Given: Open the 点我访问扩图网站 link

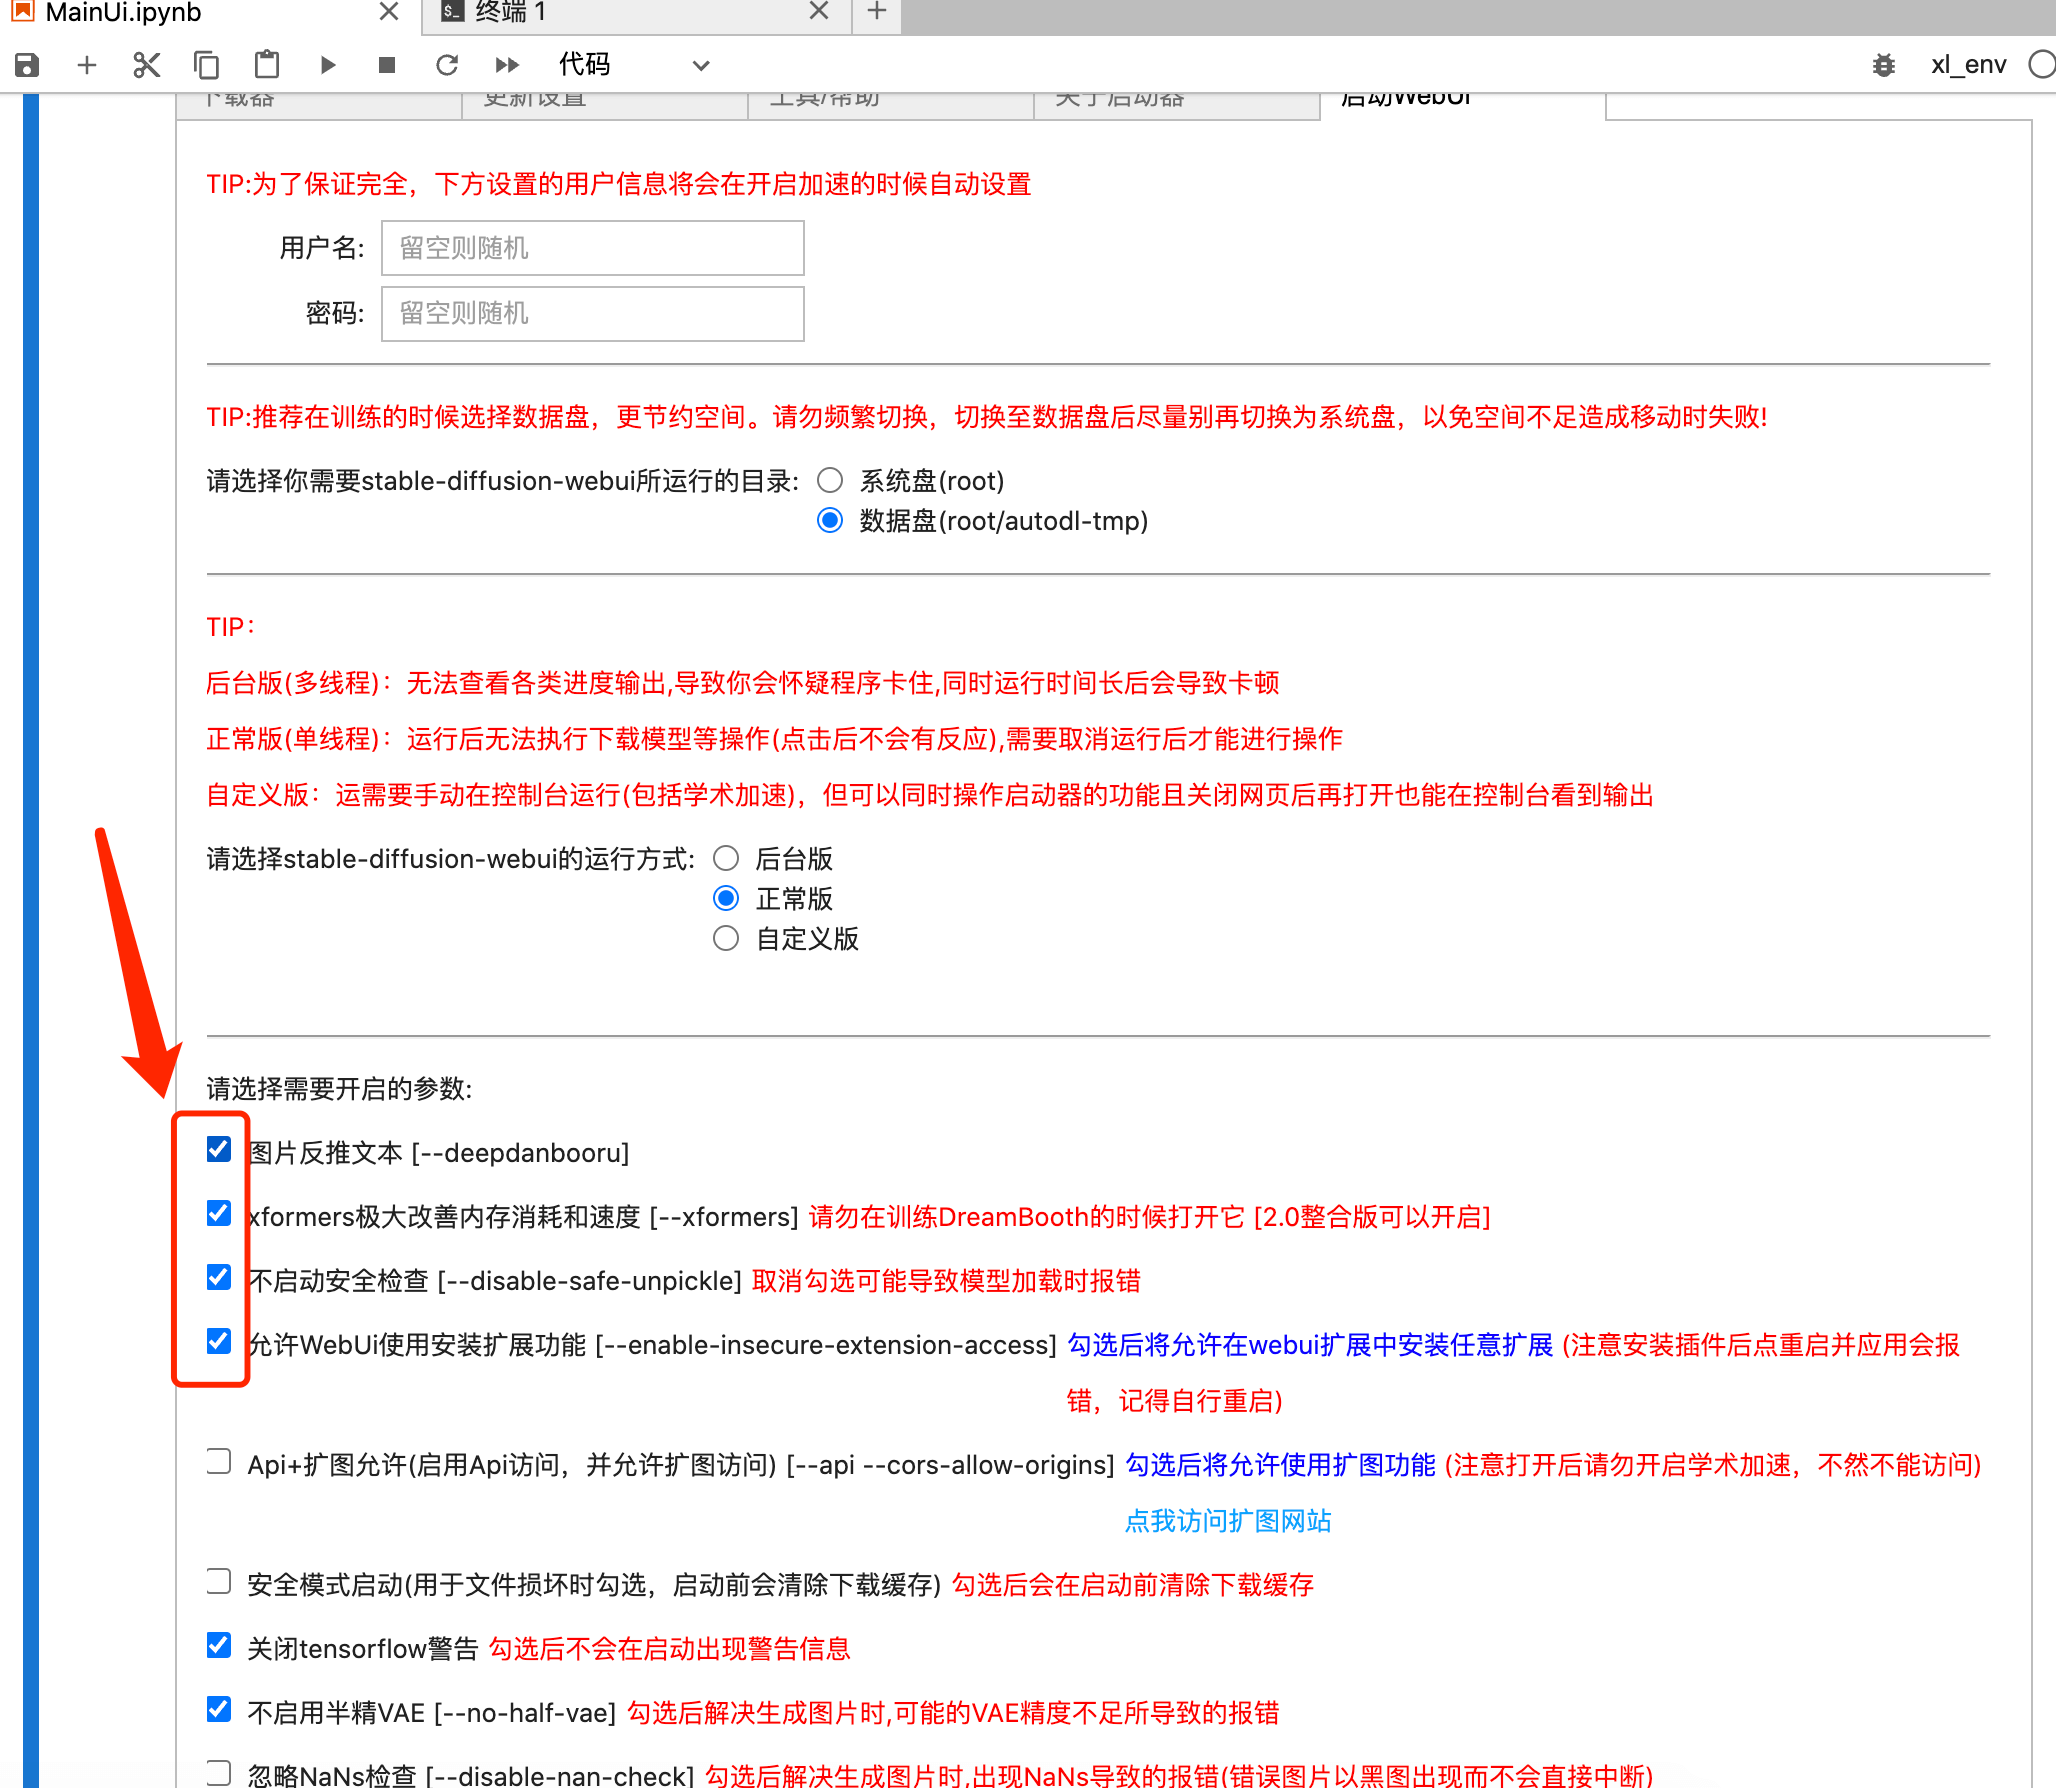Looking at the screenshot, I should pyautogui.click(x=1228, y=1521).
